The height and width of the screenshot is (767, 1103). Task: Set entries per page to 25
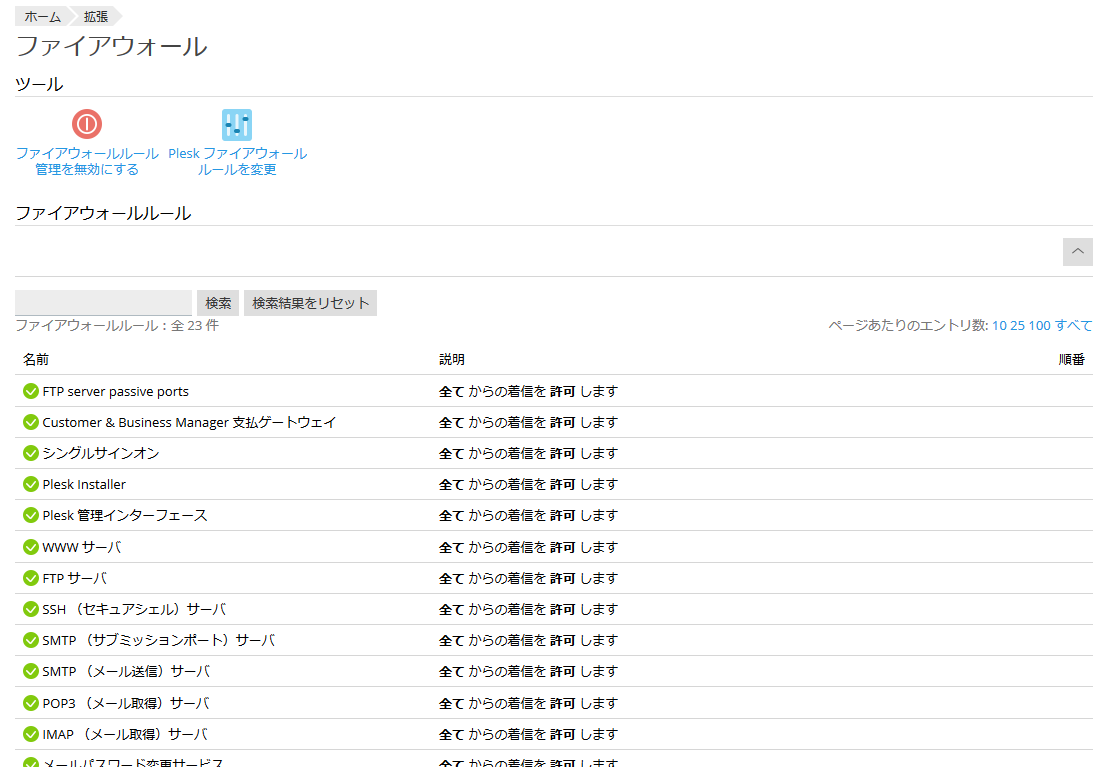point(1017,326)
